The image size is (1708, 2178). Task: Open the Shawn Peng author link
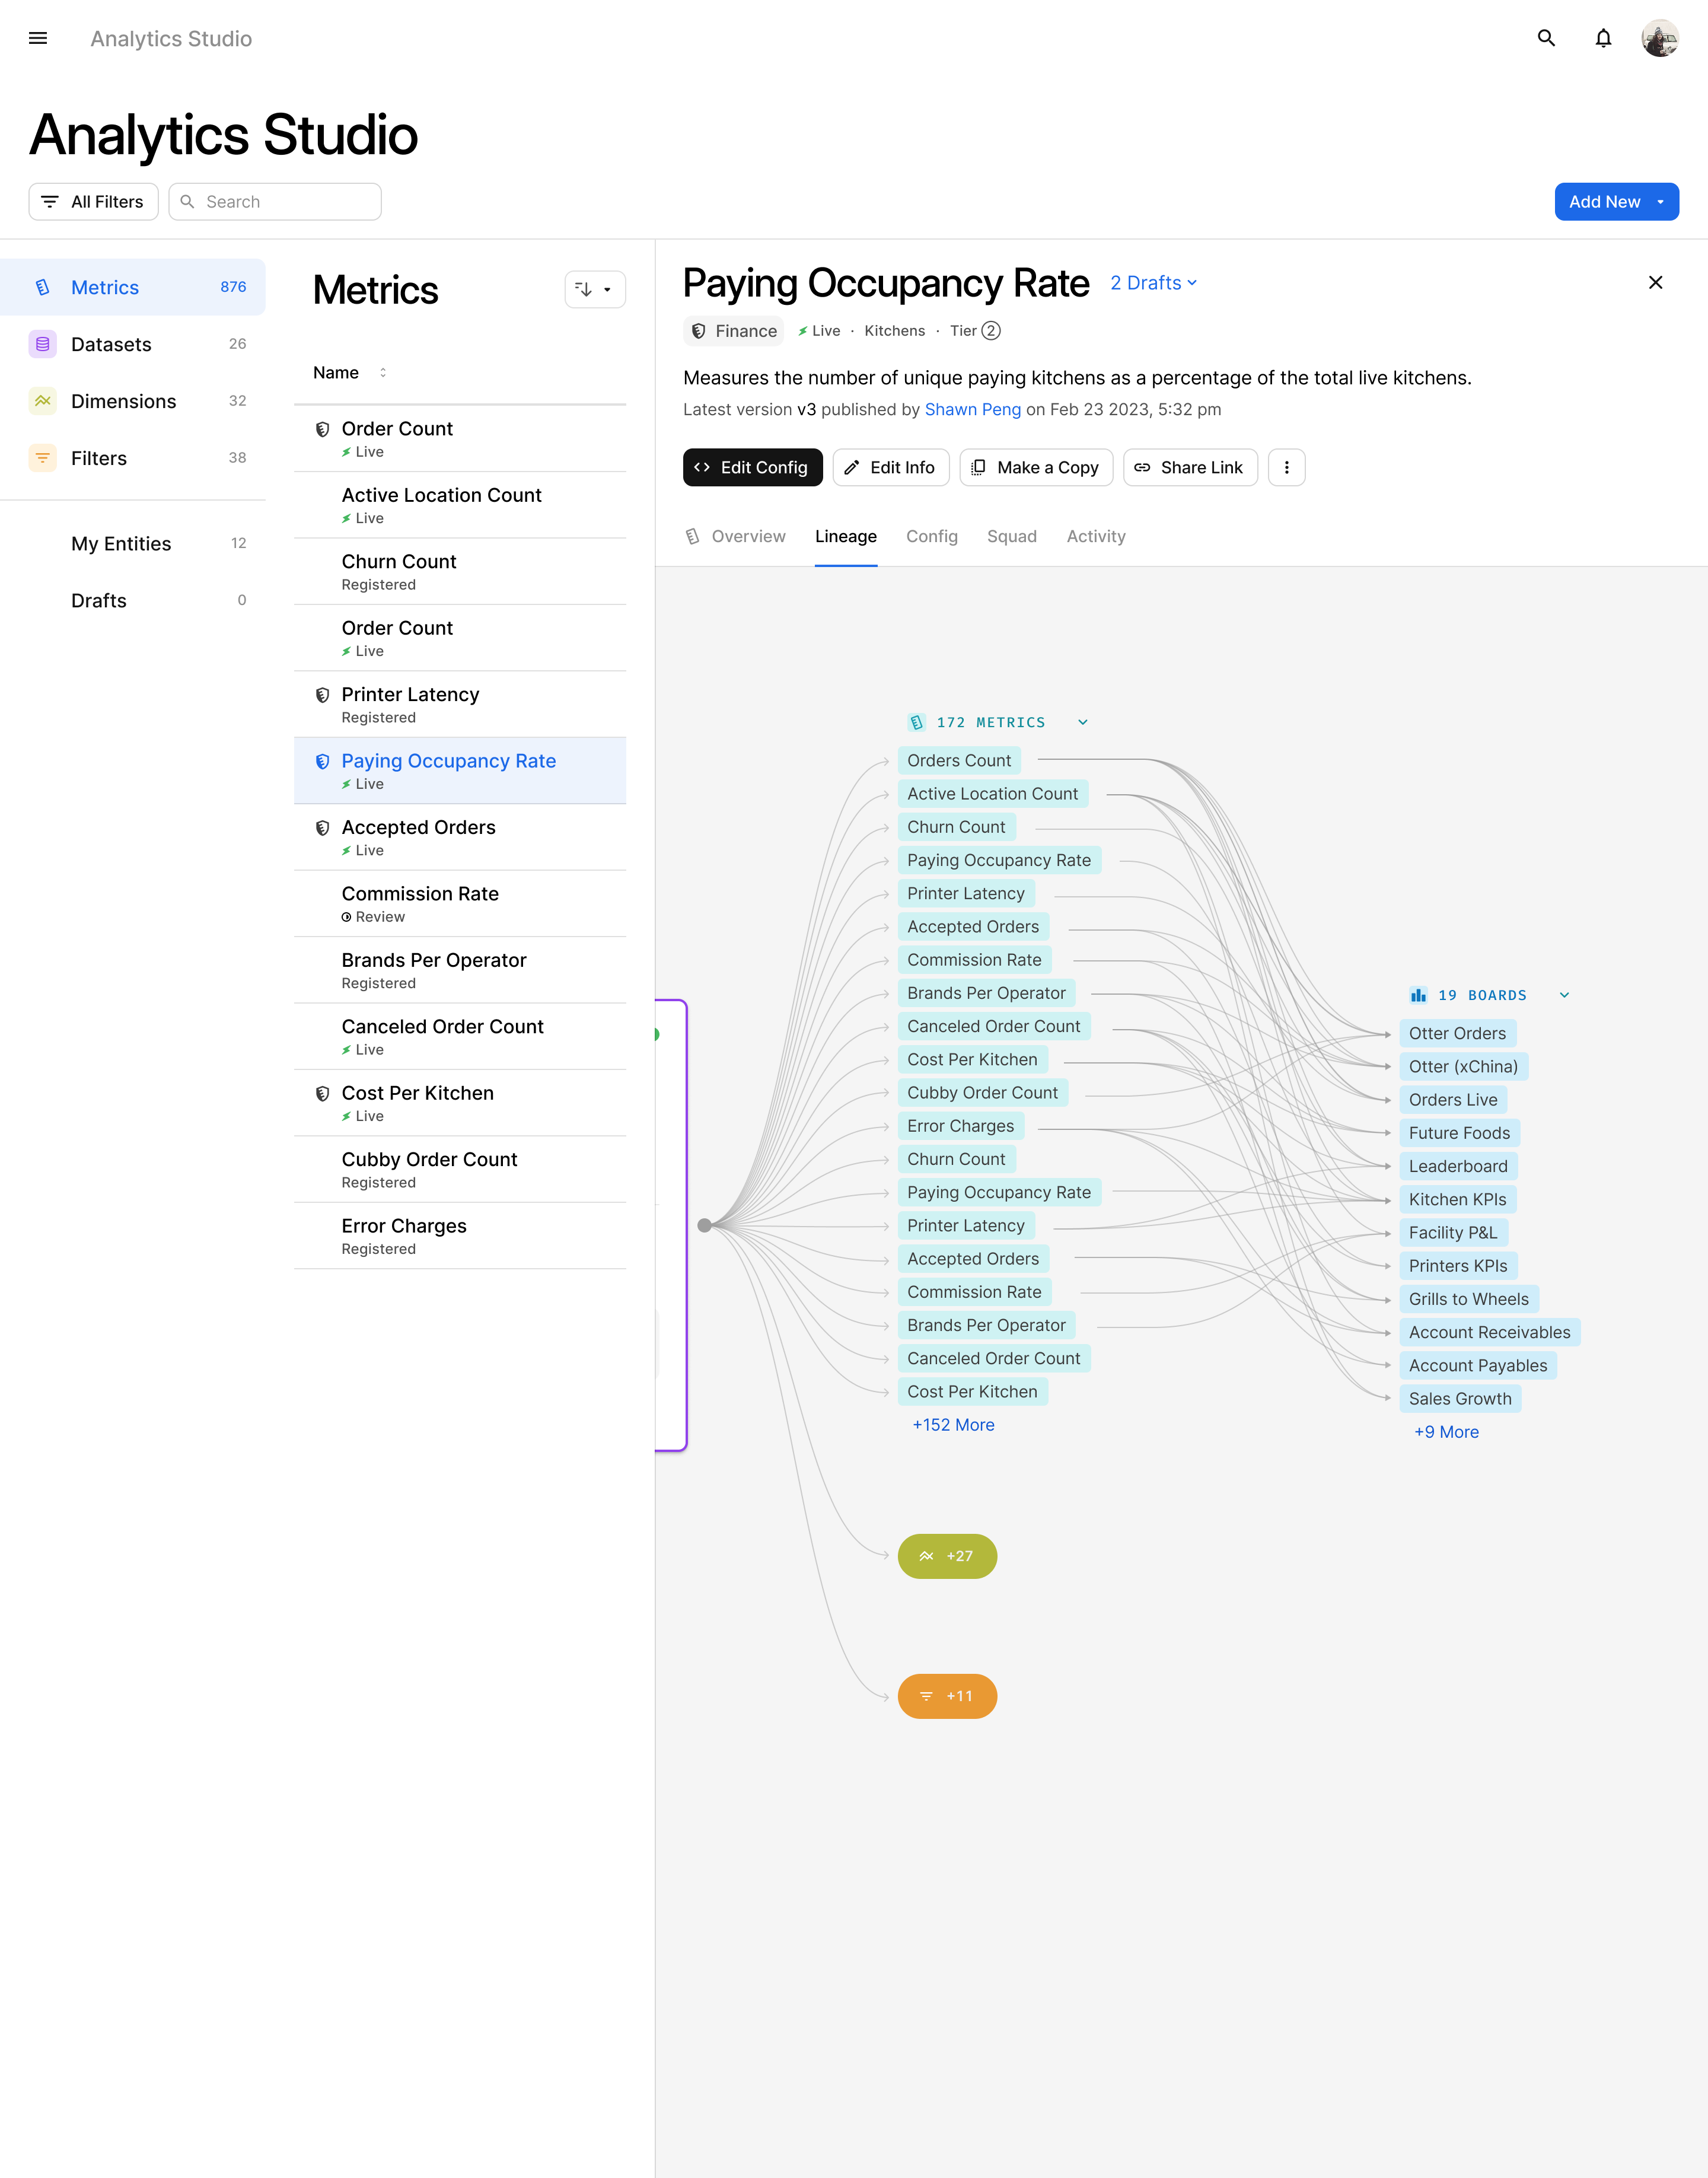972,409
